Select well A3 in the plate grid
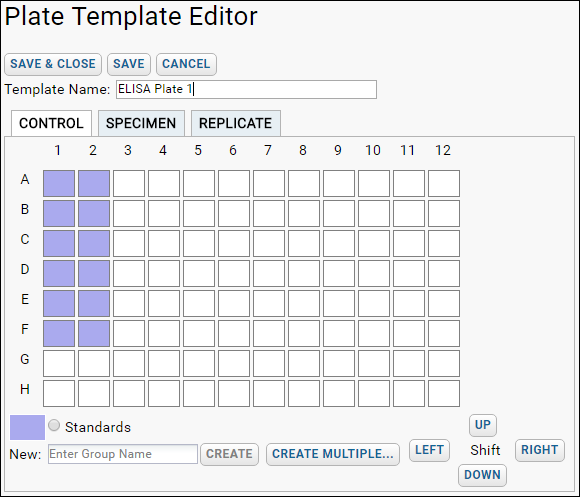The image size is (580, 497). (129, 183)
